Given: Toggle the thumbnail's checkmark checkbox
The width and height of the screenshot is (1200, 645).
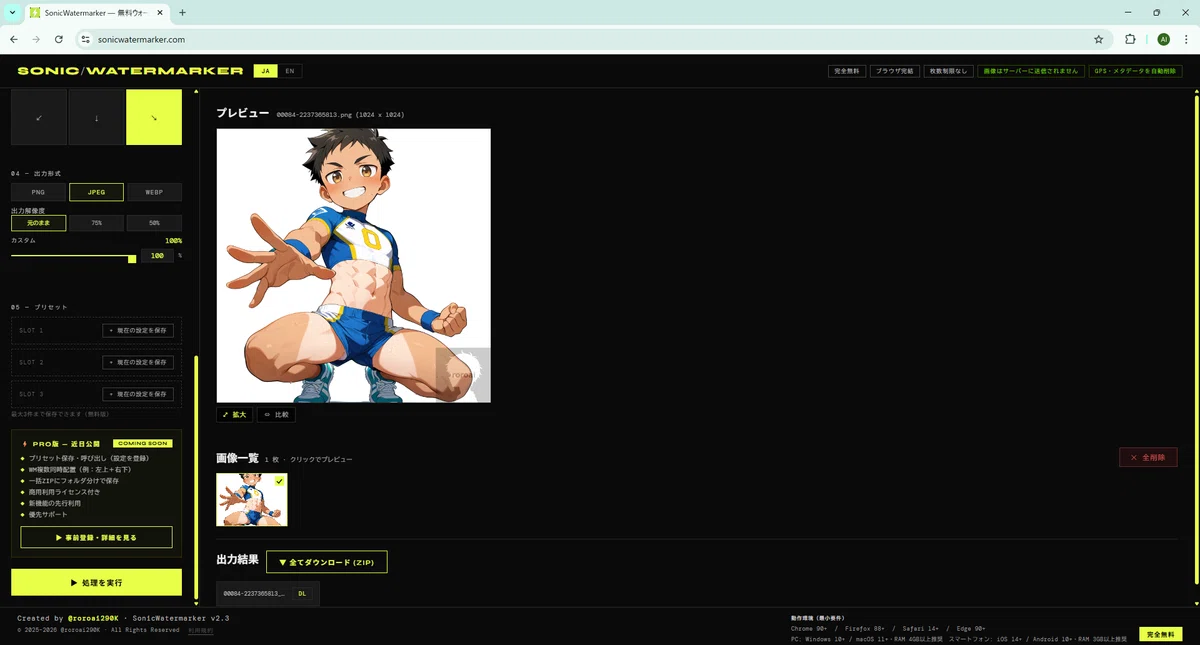Looking at the screenshot, I should click(x=279, y=481).
